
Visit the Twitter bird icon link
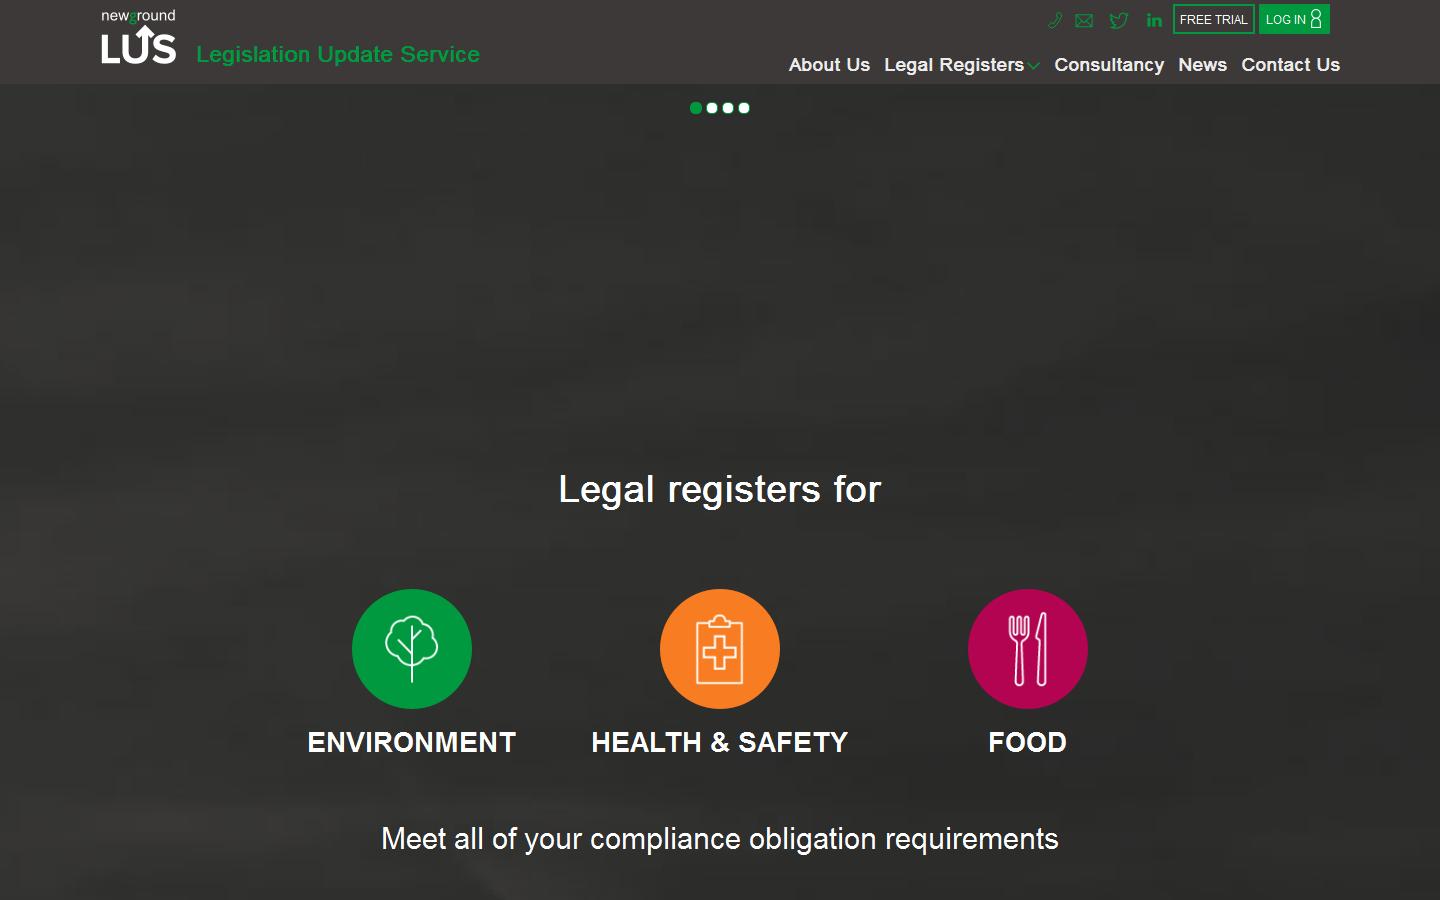point(1119,20)
